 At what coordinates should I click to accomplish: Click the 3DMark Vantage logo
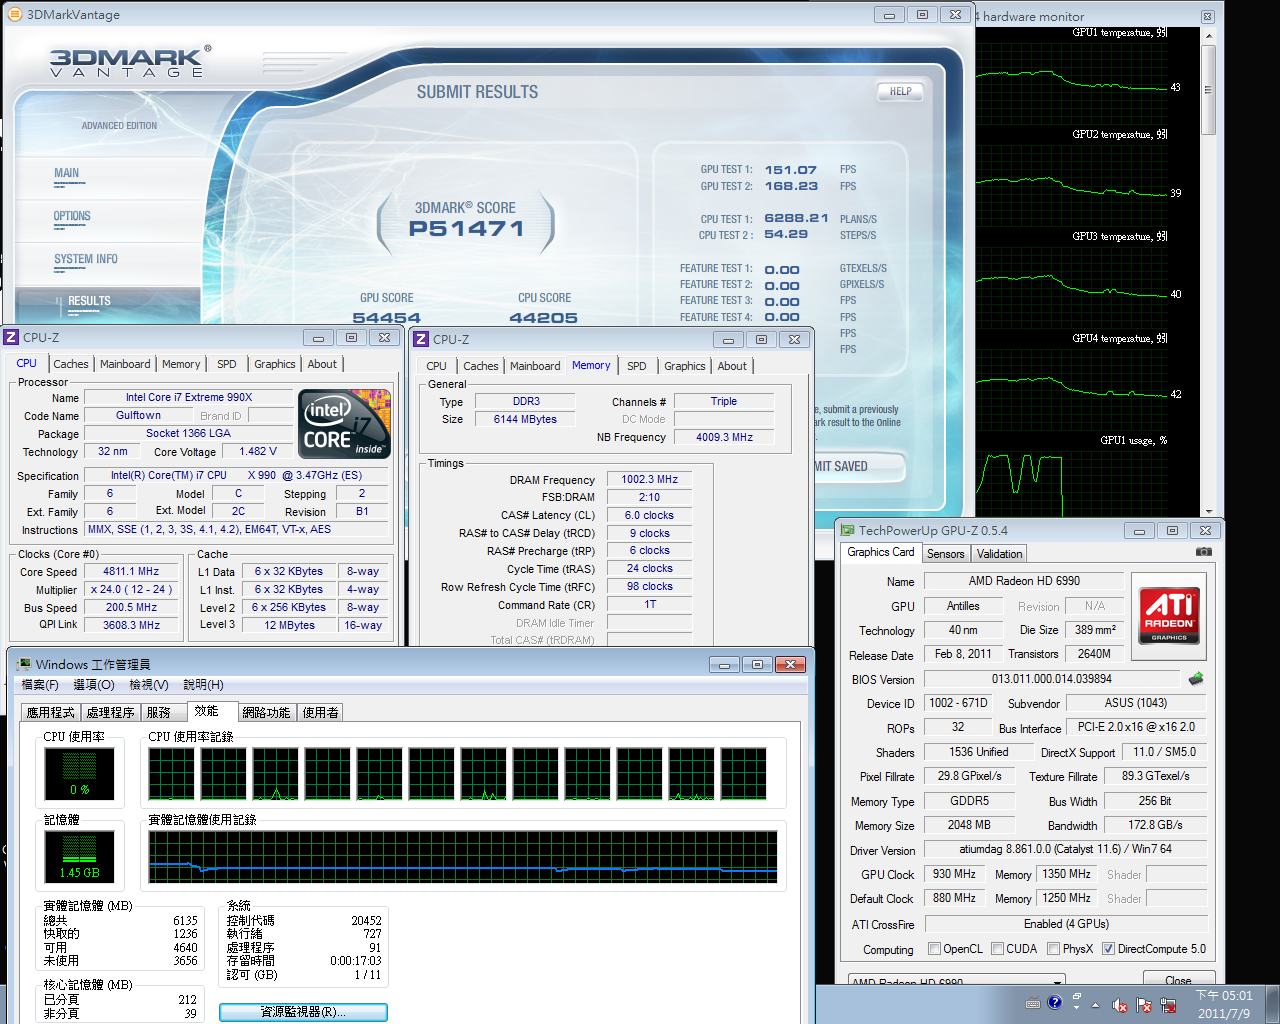point(130,62)
